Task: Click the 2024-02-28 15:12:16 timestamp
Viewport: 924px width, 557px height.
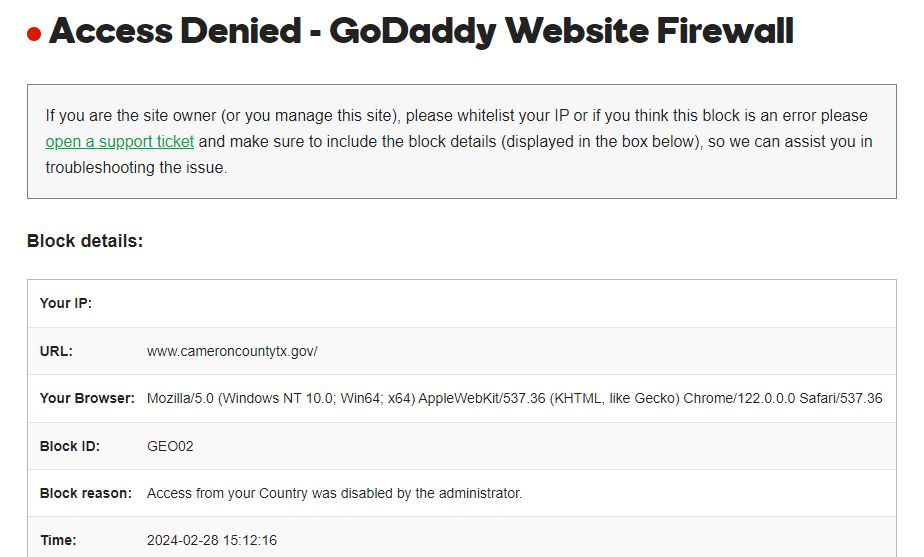Action: [212, 540]
